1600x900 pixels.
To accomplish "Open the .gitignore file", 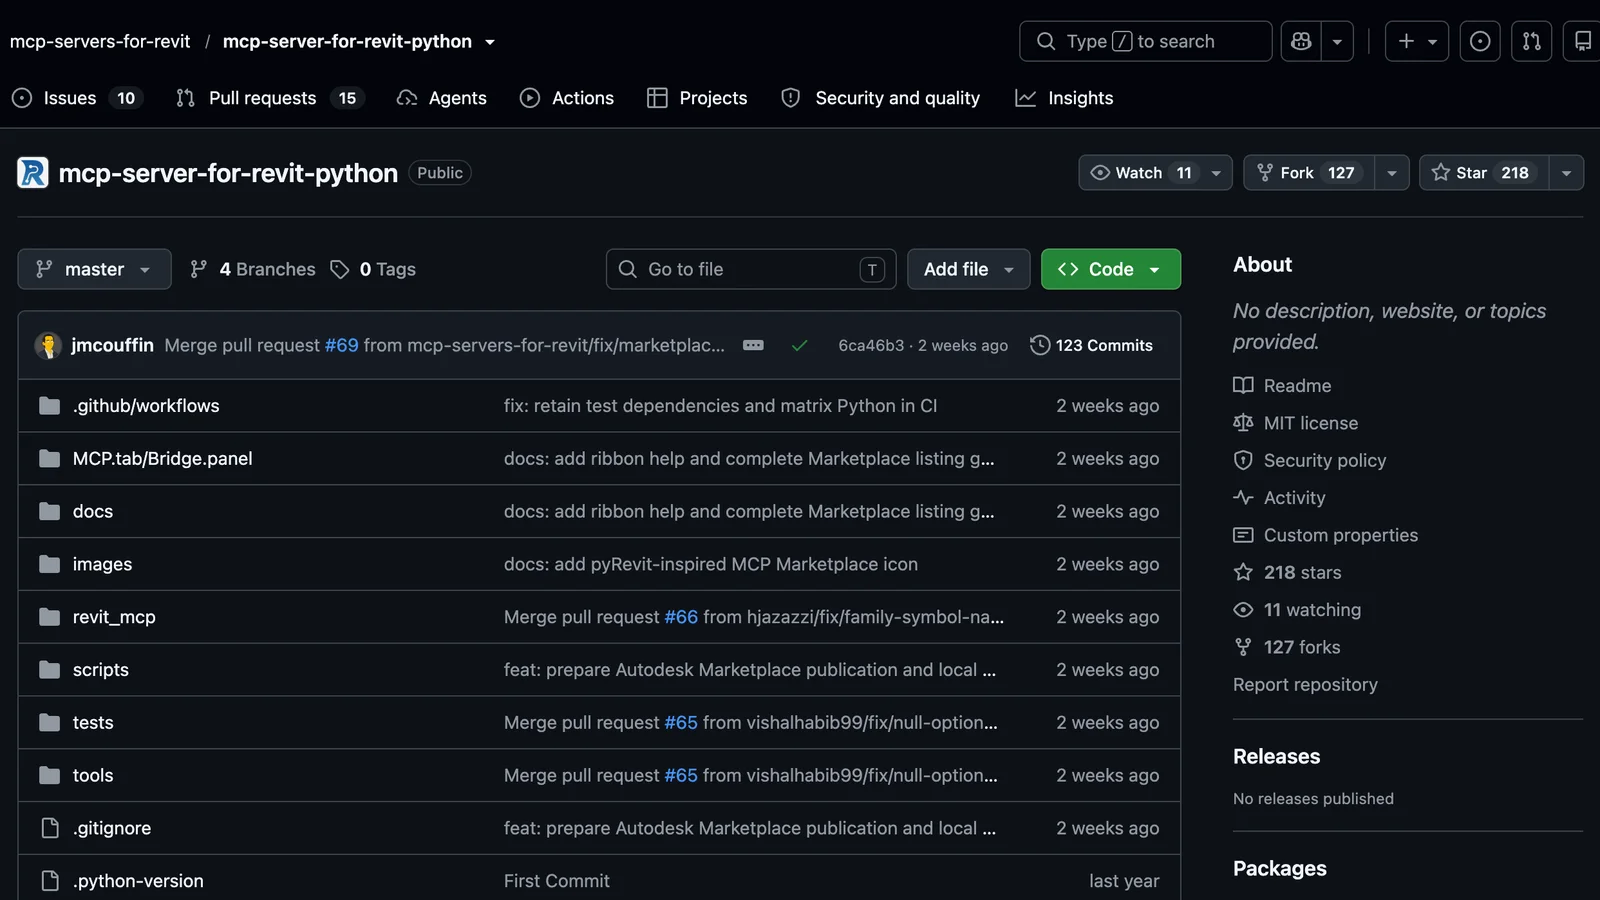I will pyautogui.click(x=112, y=828).
